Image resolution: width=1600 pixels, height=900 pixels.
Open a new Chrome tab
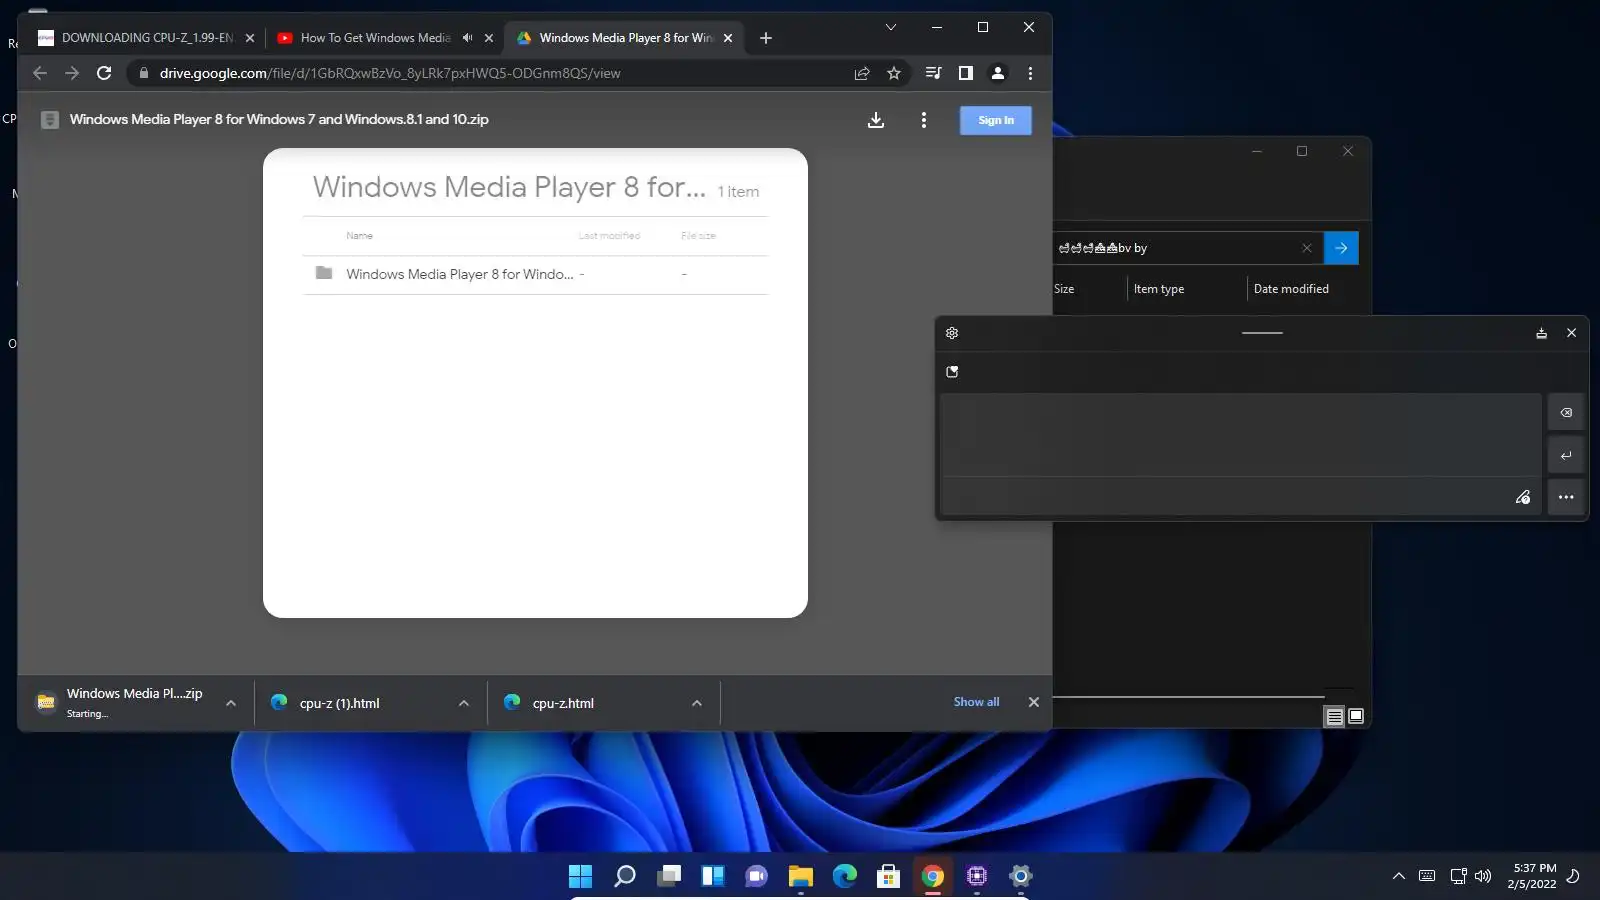766,38
